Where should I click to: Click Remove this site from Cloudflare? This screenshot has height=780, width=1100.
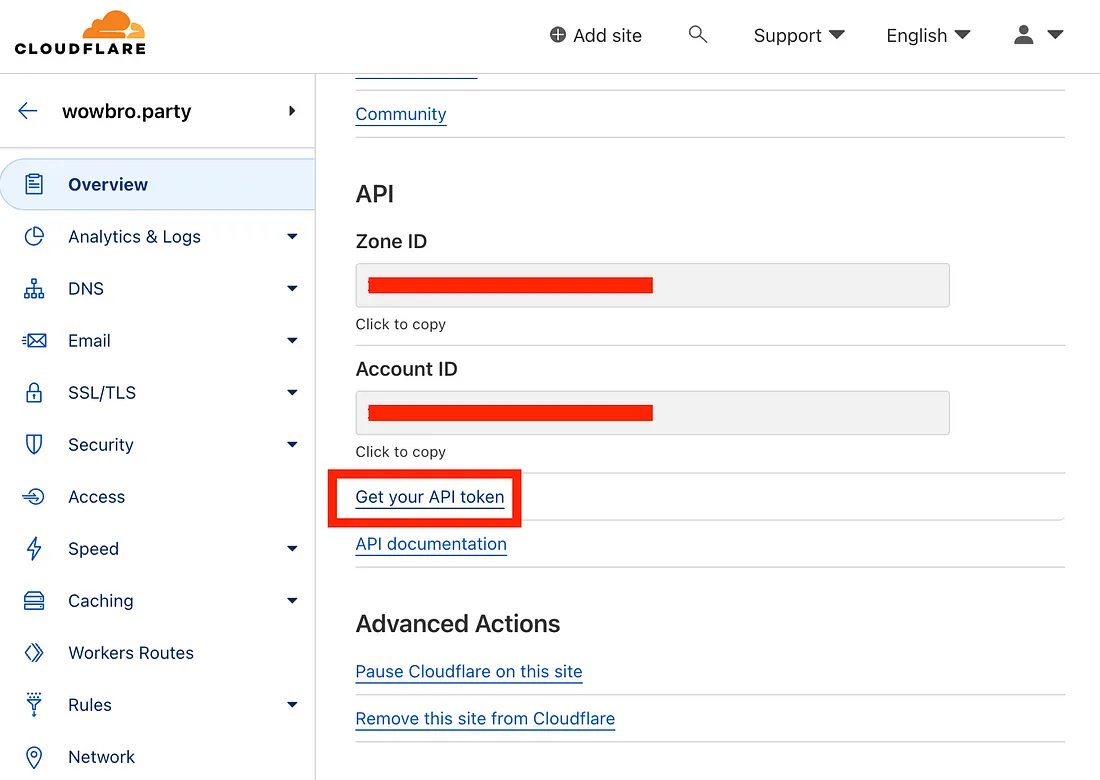[485, 719]
